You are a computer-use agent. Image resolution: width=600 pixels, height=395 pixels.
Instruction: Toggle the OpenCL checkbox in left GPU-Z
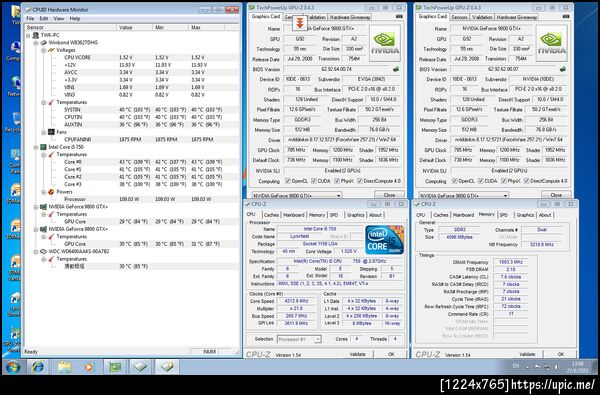pos(289,181)
